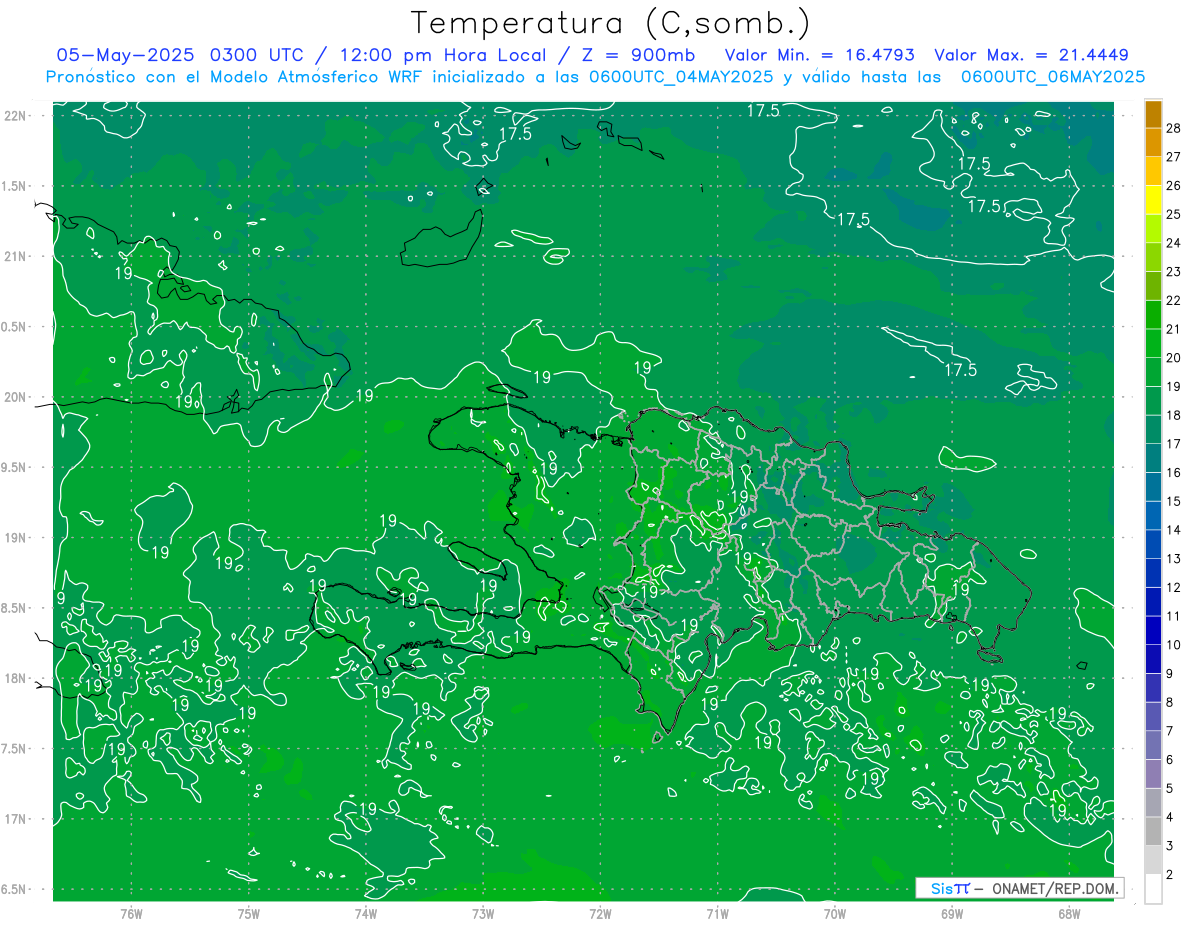Click the title "Temperatura (C,somb.)"
The image size is (1200, 927).
coord(611,23)
